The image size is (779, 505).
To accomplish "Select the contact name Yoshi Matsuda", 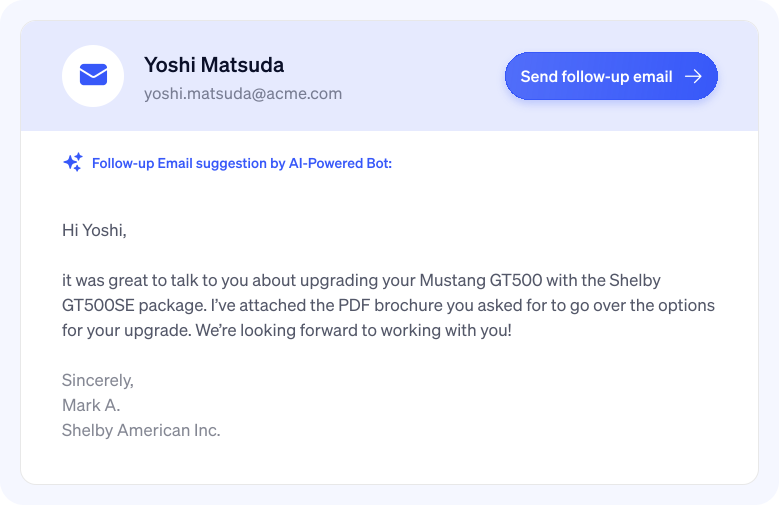I will (x=214, y=65).
